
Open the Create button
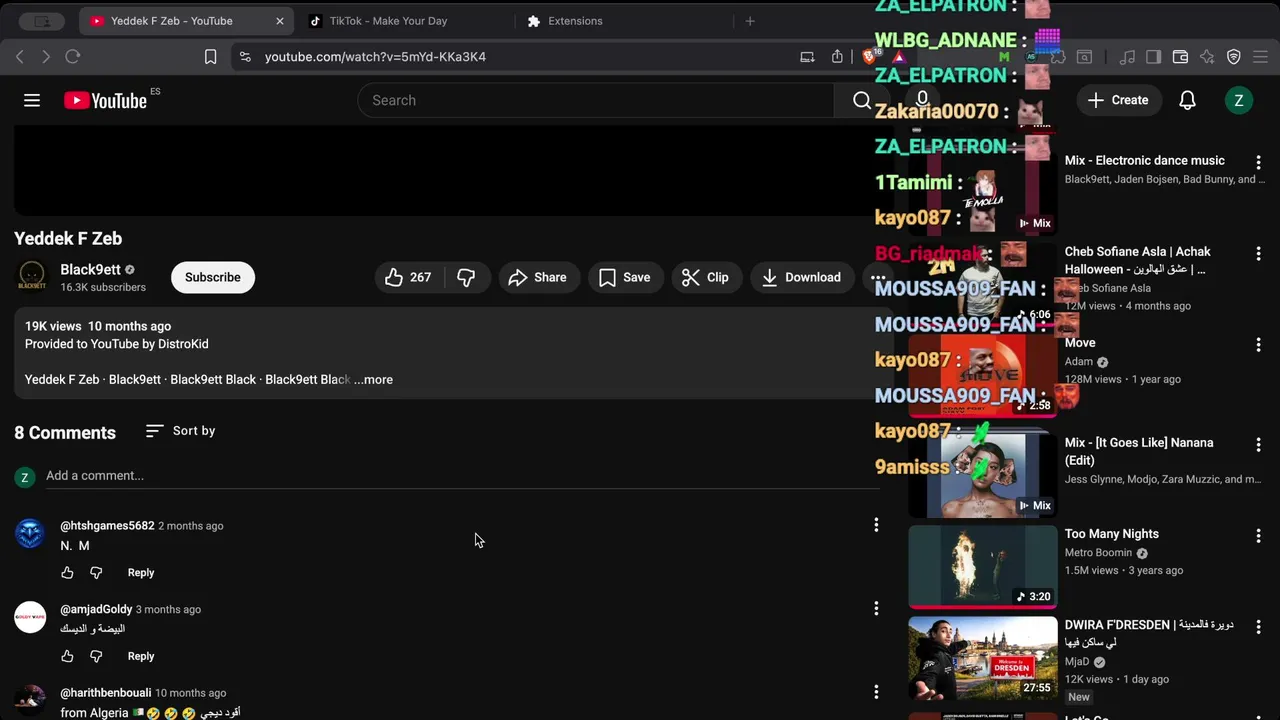click(x=1118, y=100)
